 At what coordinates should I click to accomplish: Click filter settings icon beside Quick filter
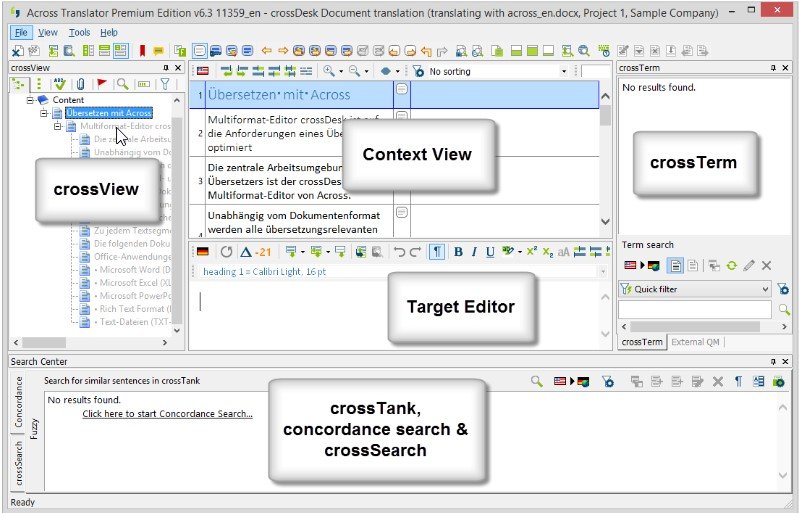(783, 289)
